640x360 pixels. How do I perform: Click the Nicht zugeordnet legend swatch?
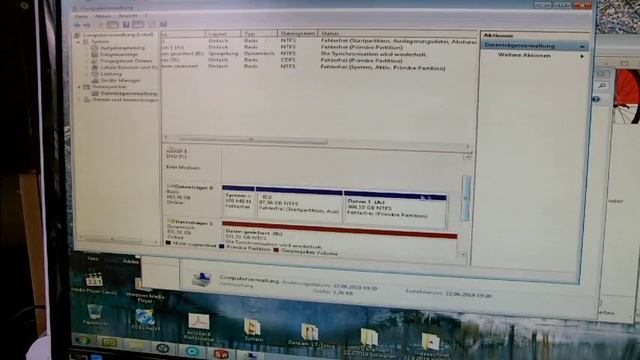pos(168,243)
